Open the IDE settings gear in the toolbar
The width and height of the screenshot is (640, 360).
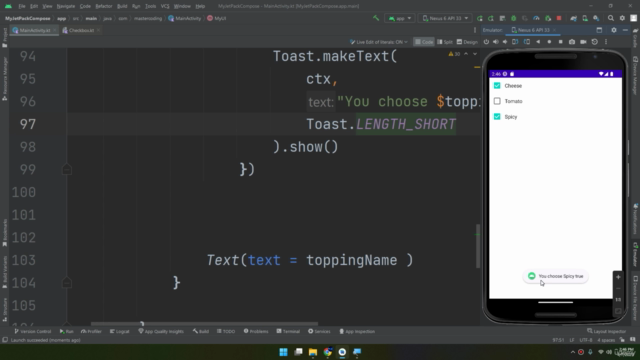coord(622,18)
